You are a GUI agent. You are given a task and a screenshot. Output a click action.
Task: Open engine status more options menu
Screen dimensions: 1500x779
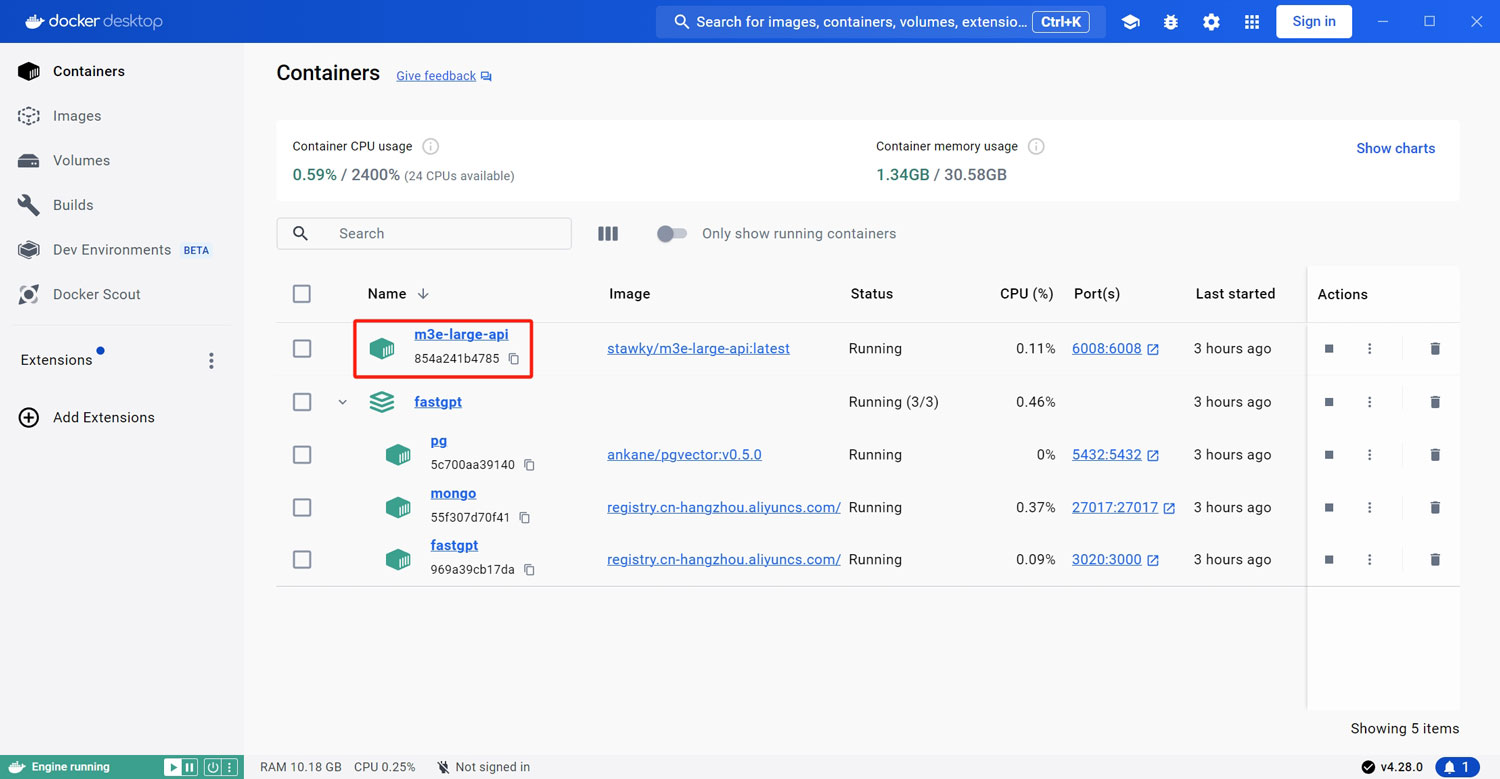click(x=230, y=767)
